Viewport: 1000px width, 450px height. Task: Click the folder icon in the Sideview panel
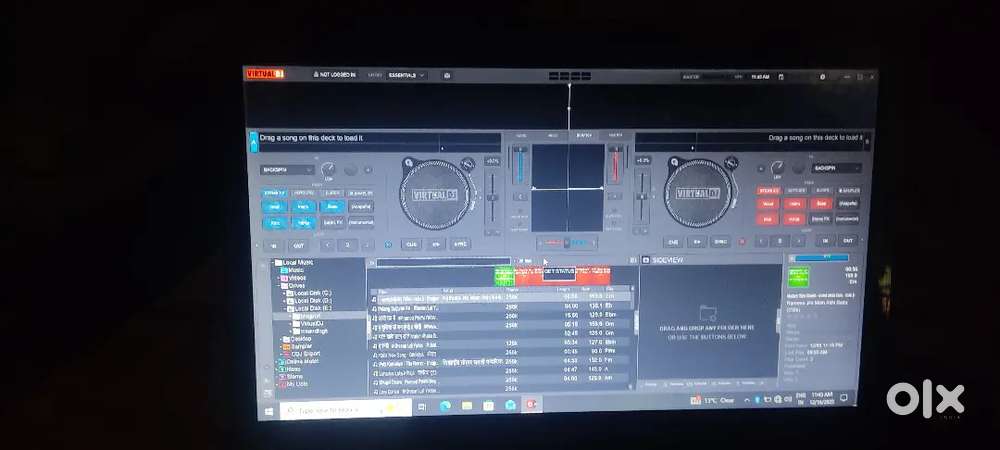tap(708, 312)
